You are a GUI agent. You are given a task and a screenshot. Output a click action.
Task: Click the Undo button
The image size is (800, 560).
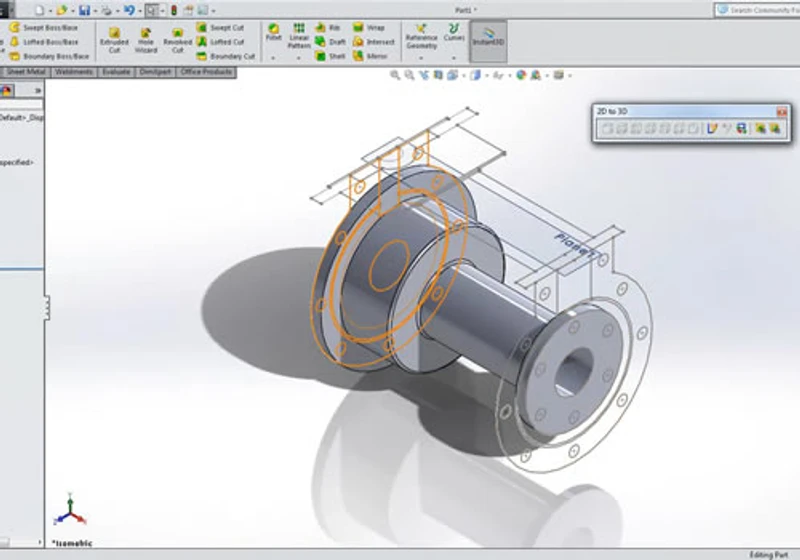pos(129,10)
